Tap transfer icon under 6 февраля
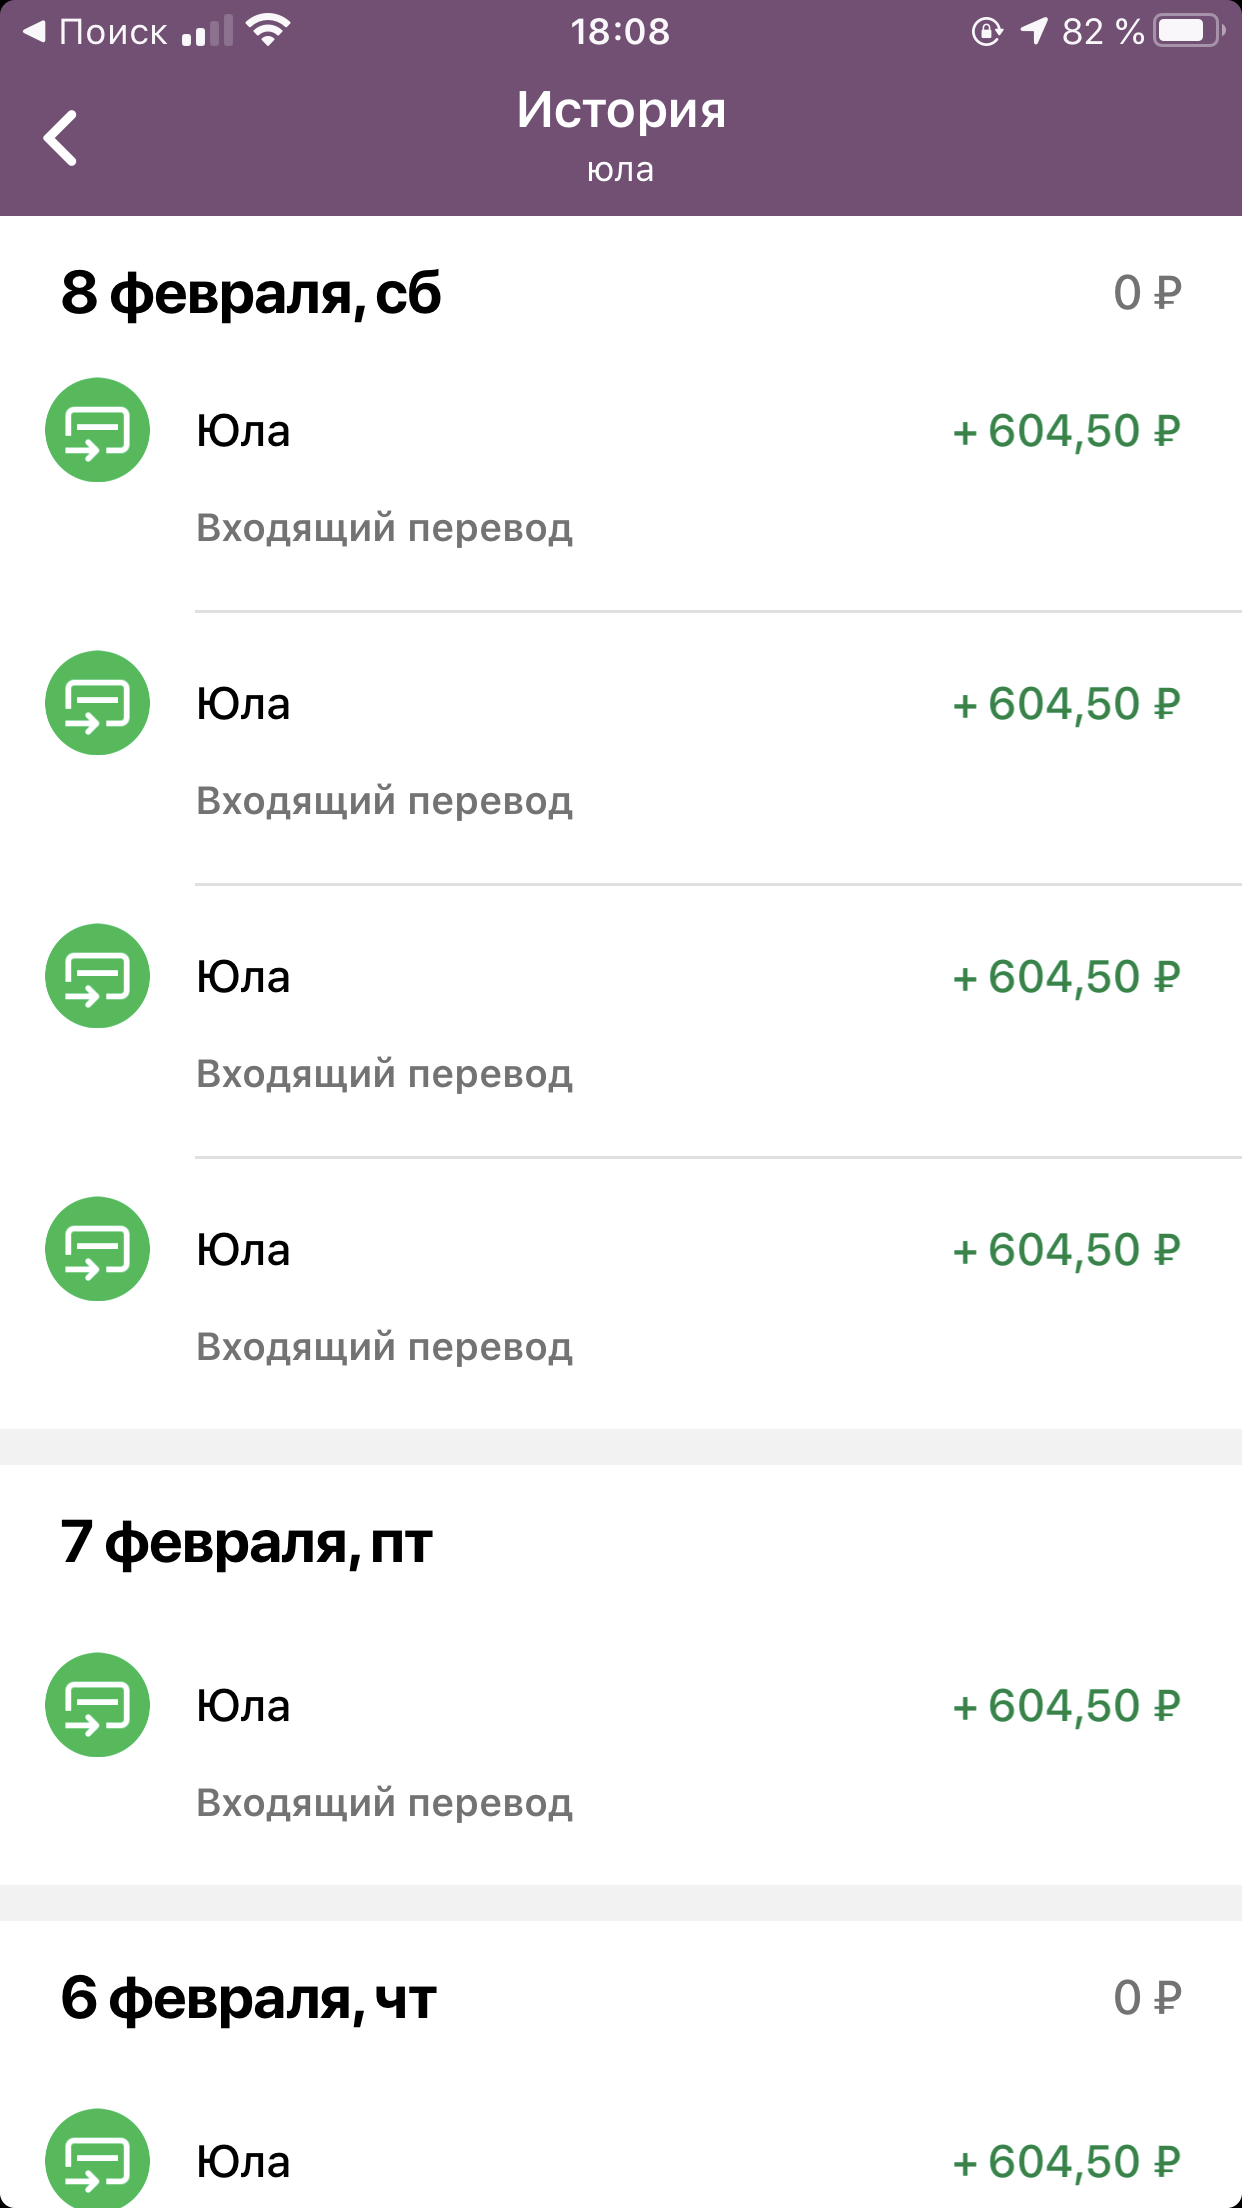Screen dimensions: 1242x2208 tap(97, 2159)
